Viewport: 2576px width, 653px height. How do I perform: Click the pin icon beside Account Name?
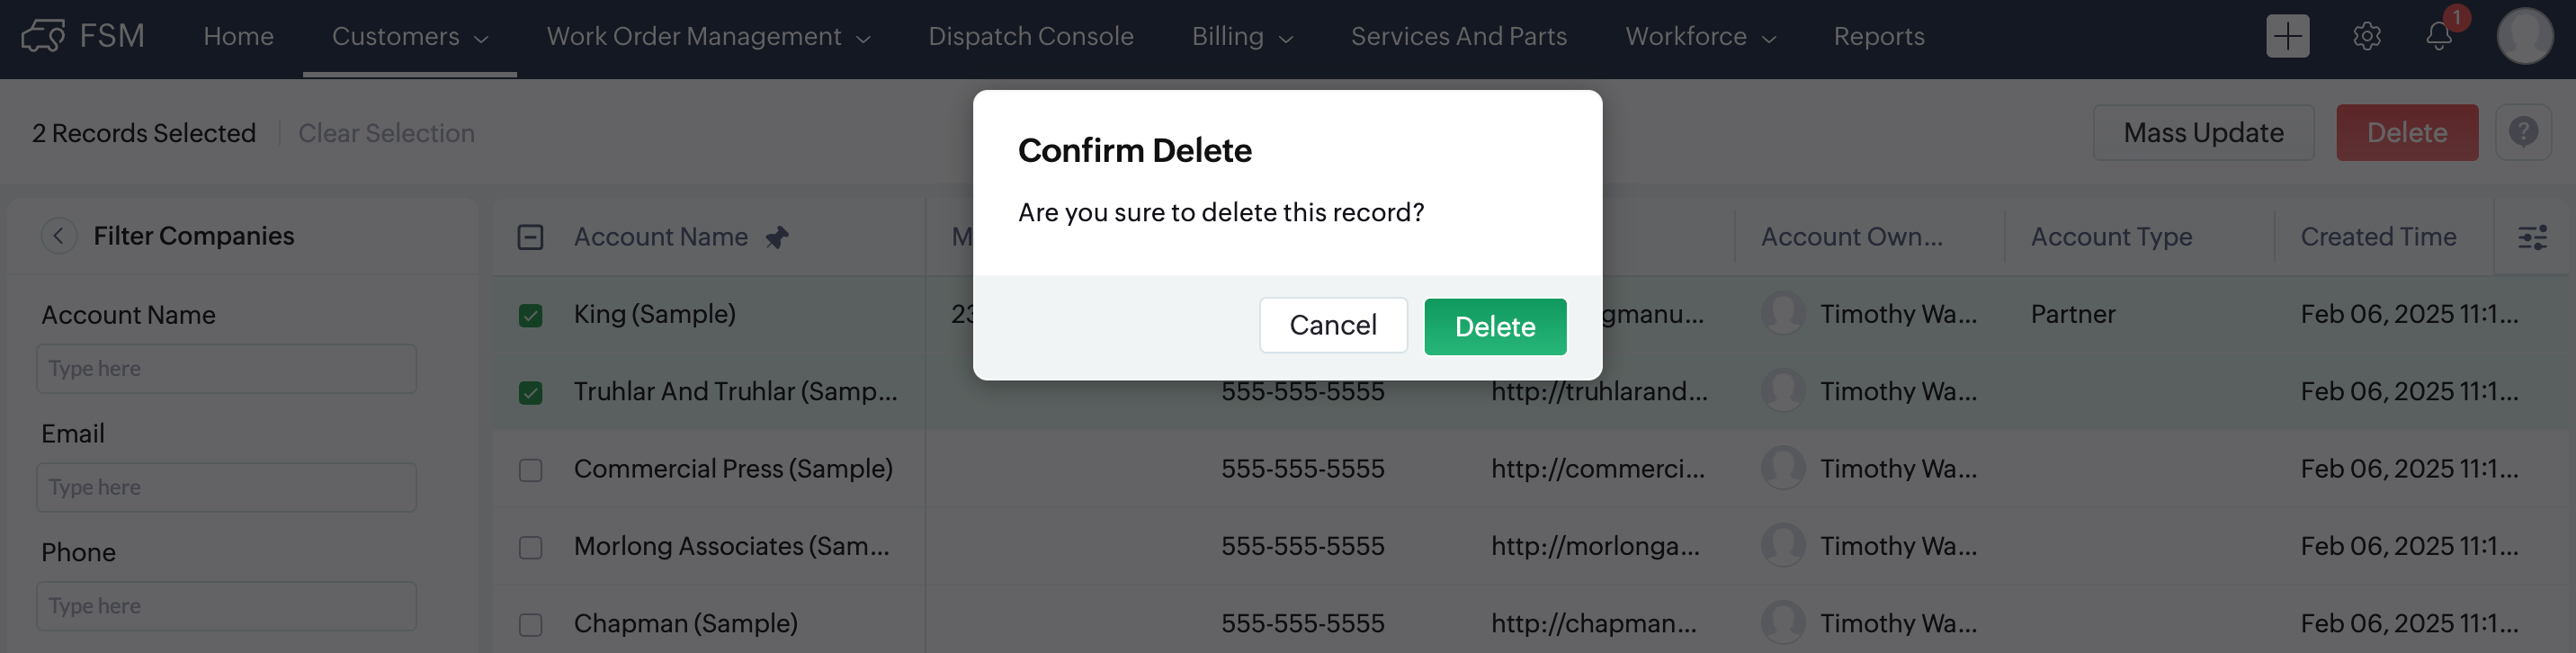[x=777, y=237]
